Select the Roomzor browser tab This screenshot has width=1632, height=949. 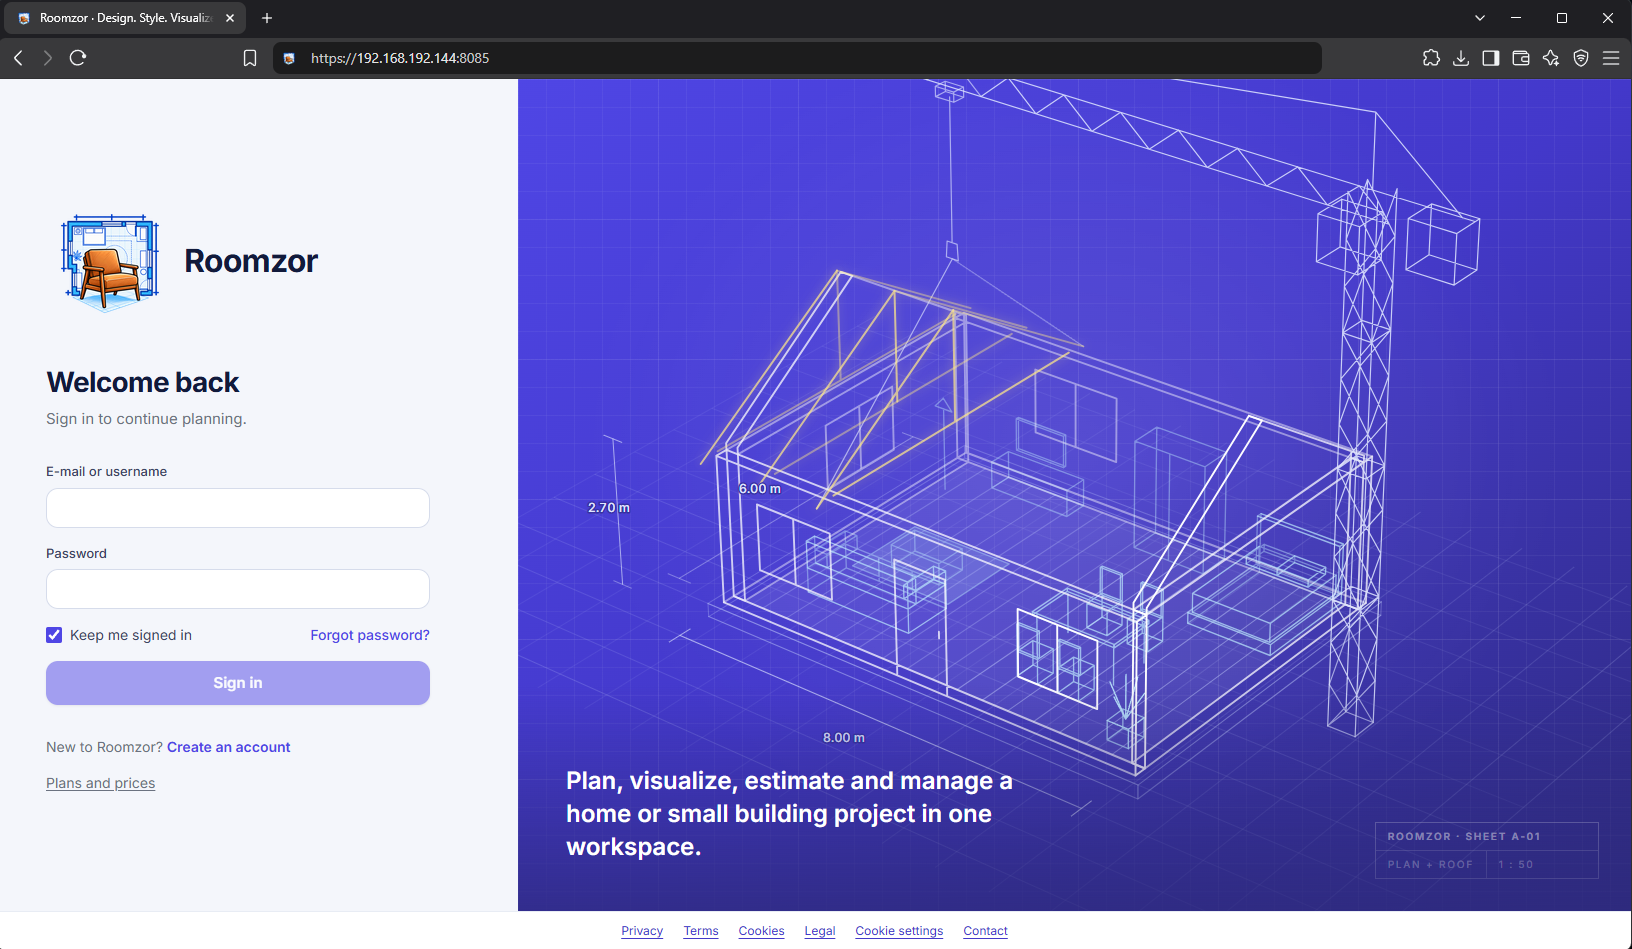(126, 18)
